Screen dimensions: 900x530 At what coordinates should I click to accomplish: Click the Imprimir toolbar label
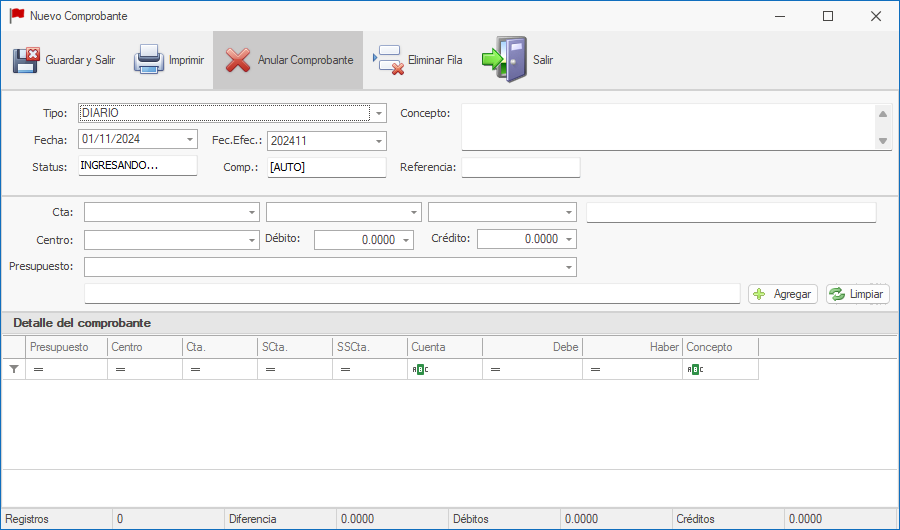coord(187,60)
